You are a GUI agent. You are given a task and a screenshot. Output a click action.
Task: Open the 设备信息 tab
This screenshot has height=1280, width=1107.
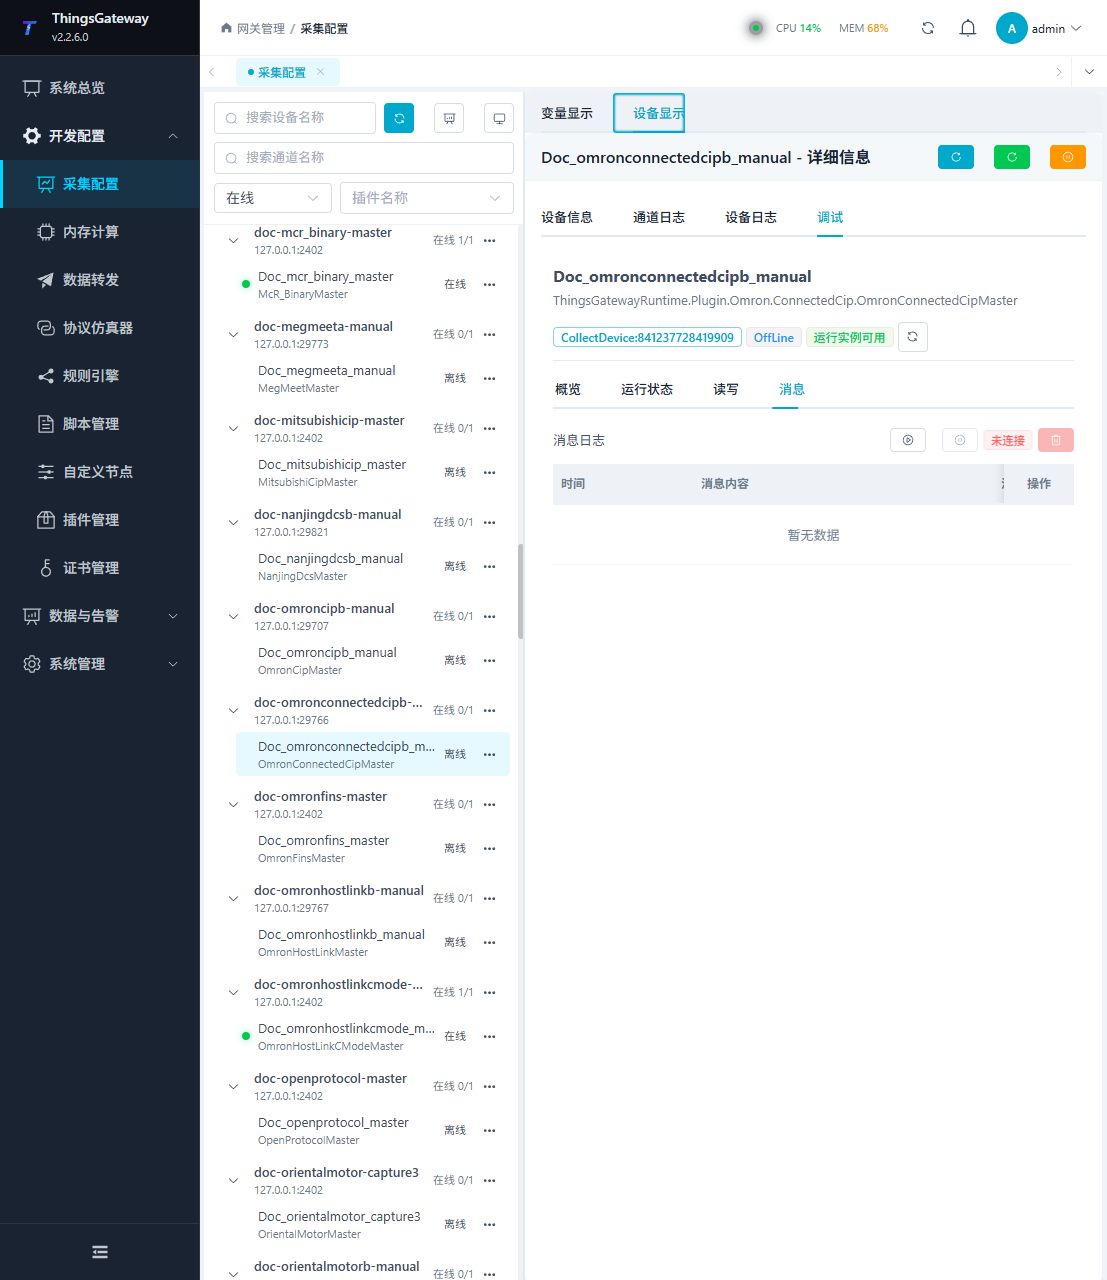567,217
